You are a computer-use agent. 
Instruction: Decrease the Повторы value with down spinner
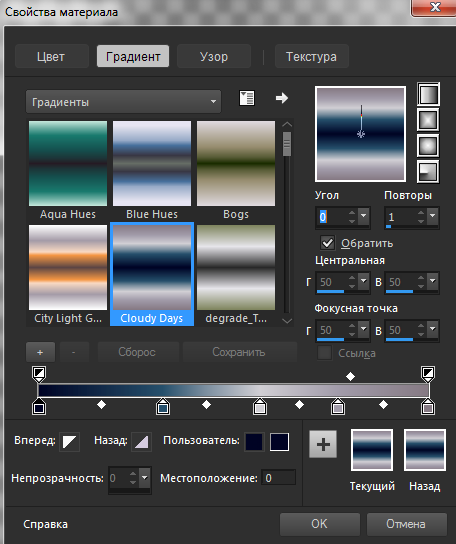click(421, 221)
